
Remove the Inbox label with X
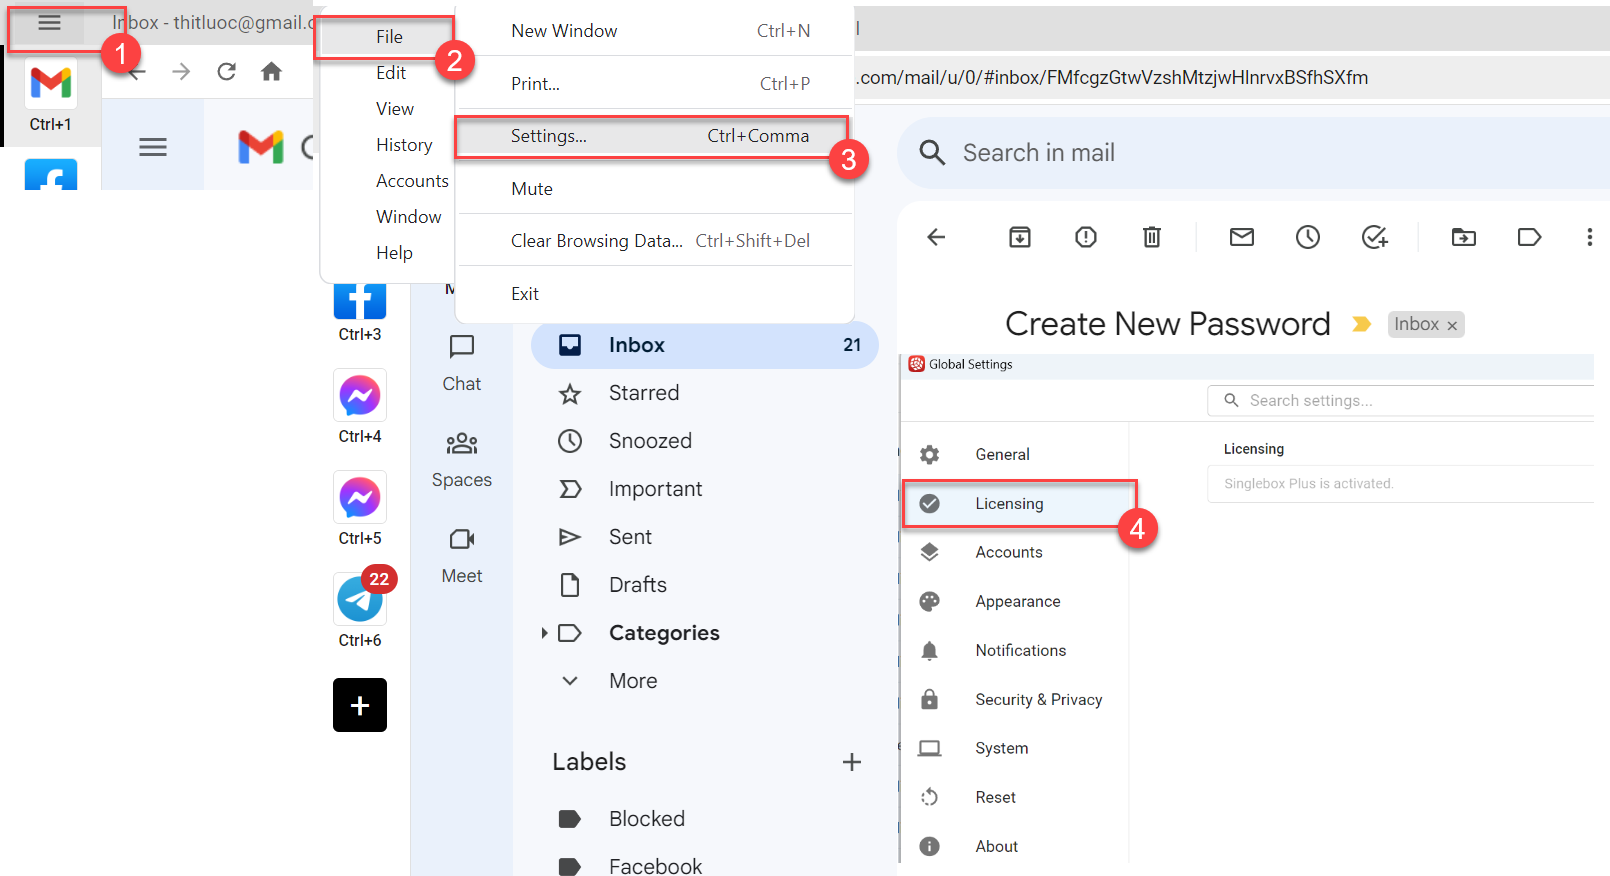[x=1452, y=325]
